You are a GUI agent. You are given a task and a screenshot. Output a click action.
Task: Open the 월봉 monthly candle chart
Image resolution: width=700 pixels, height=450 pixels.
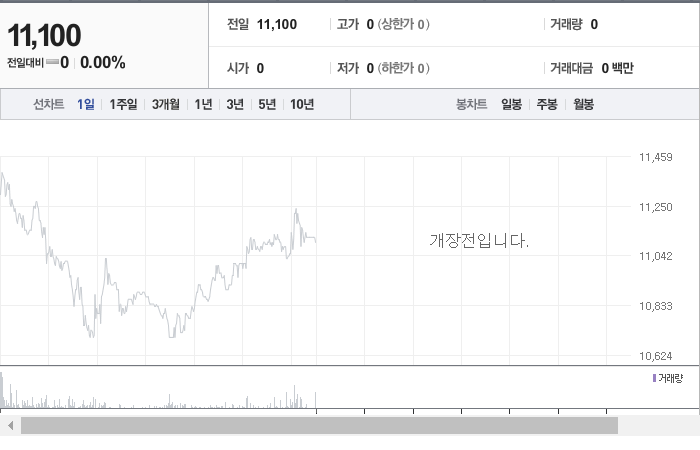(x=583, y=104)
